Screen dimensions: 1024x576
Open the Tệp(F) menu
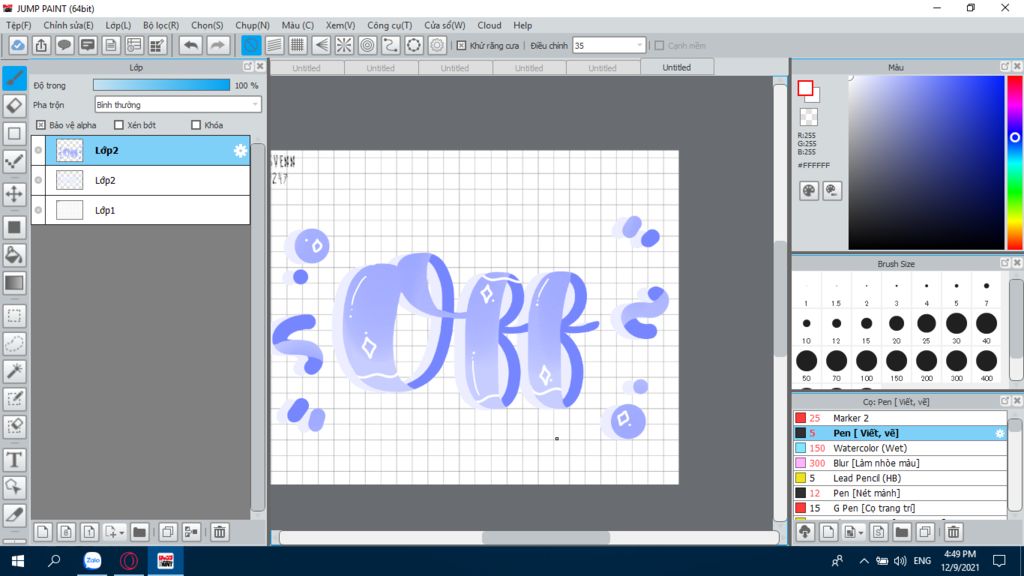point(18,25)
